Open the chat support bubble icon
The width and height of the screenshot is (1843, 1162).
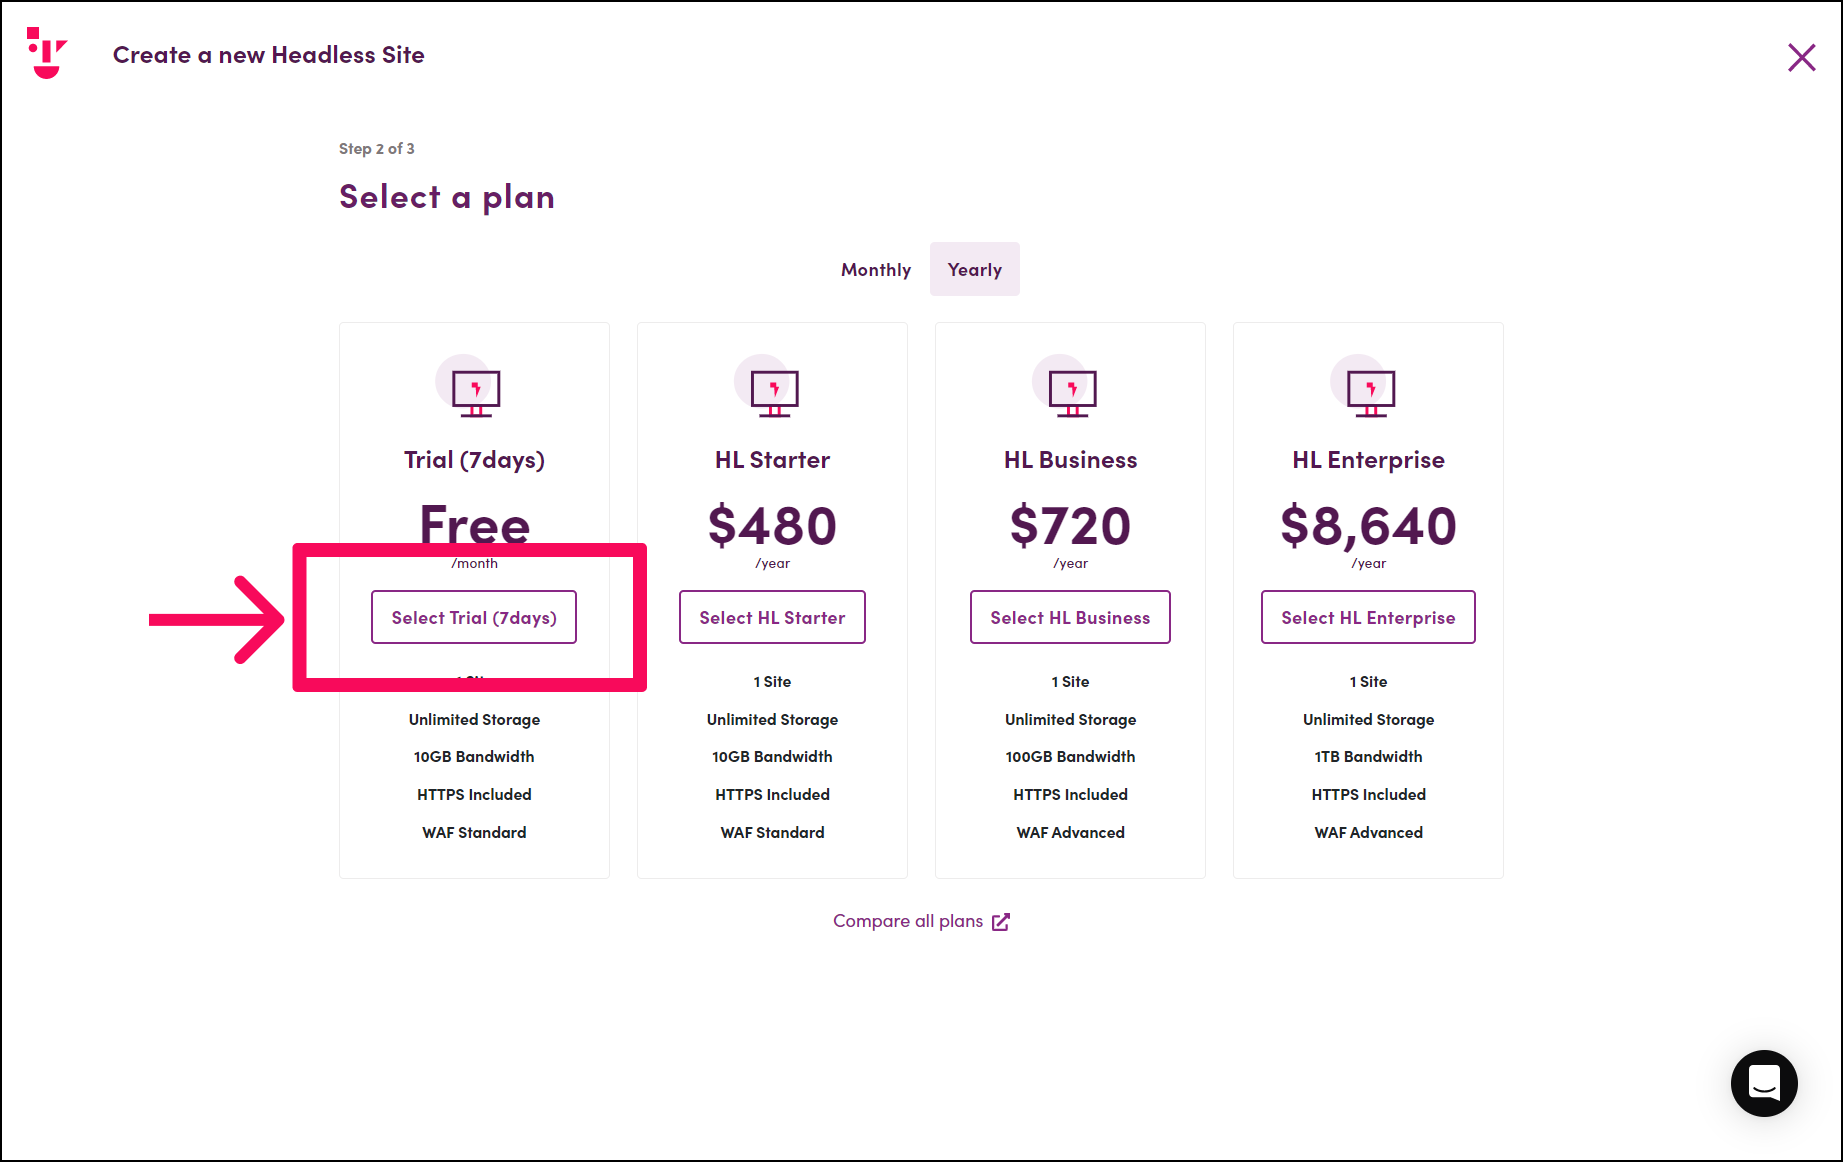[1764, 1083]
